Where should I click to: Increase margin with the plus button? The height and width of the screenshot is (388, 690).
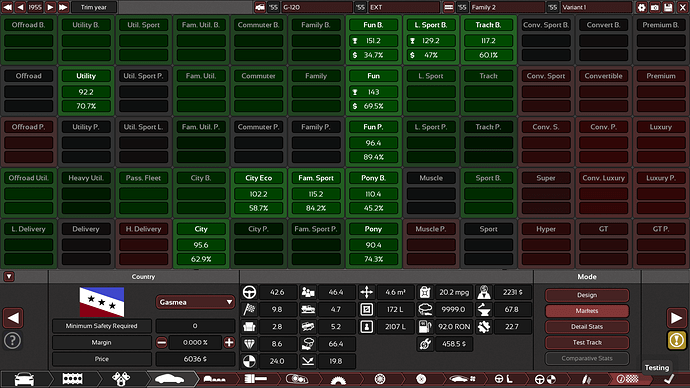point(229,343)
